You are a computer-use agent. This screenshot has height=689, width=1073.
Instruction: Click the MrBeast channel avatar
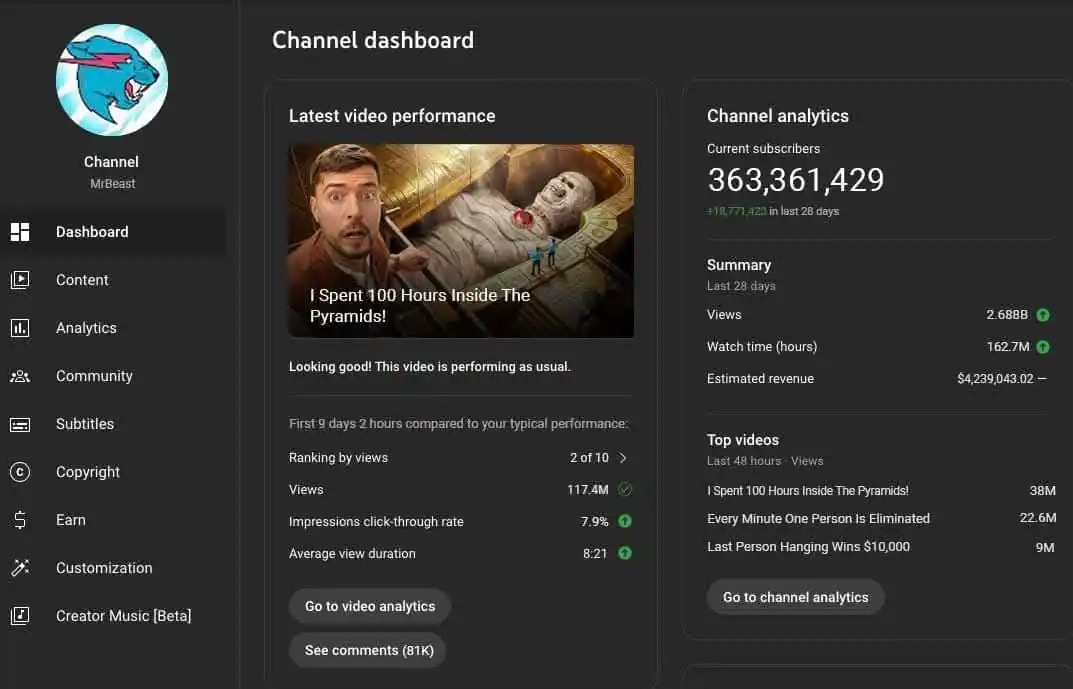pos(112,81)
